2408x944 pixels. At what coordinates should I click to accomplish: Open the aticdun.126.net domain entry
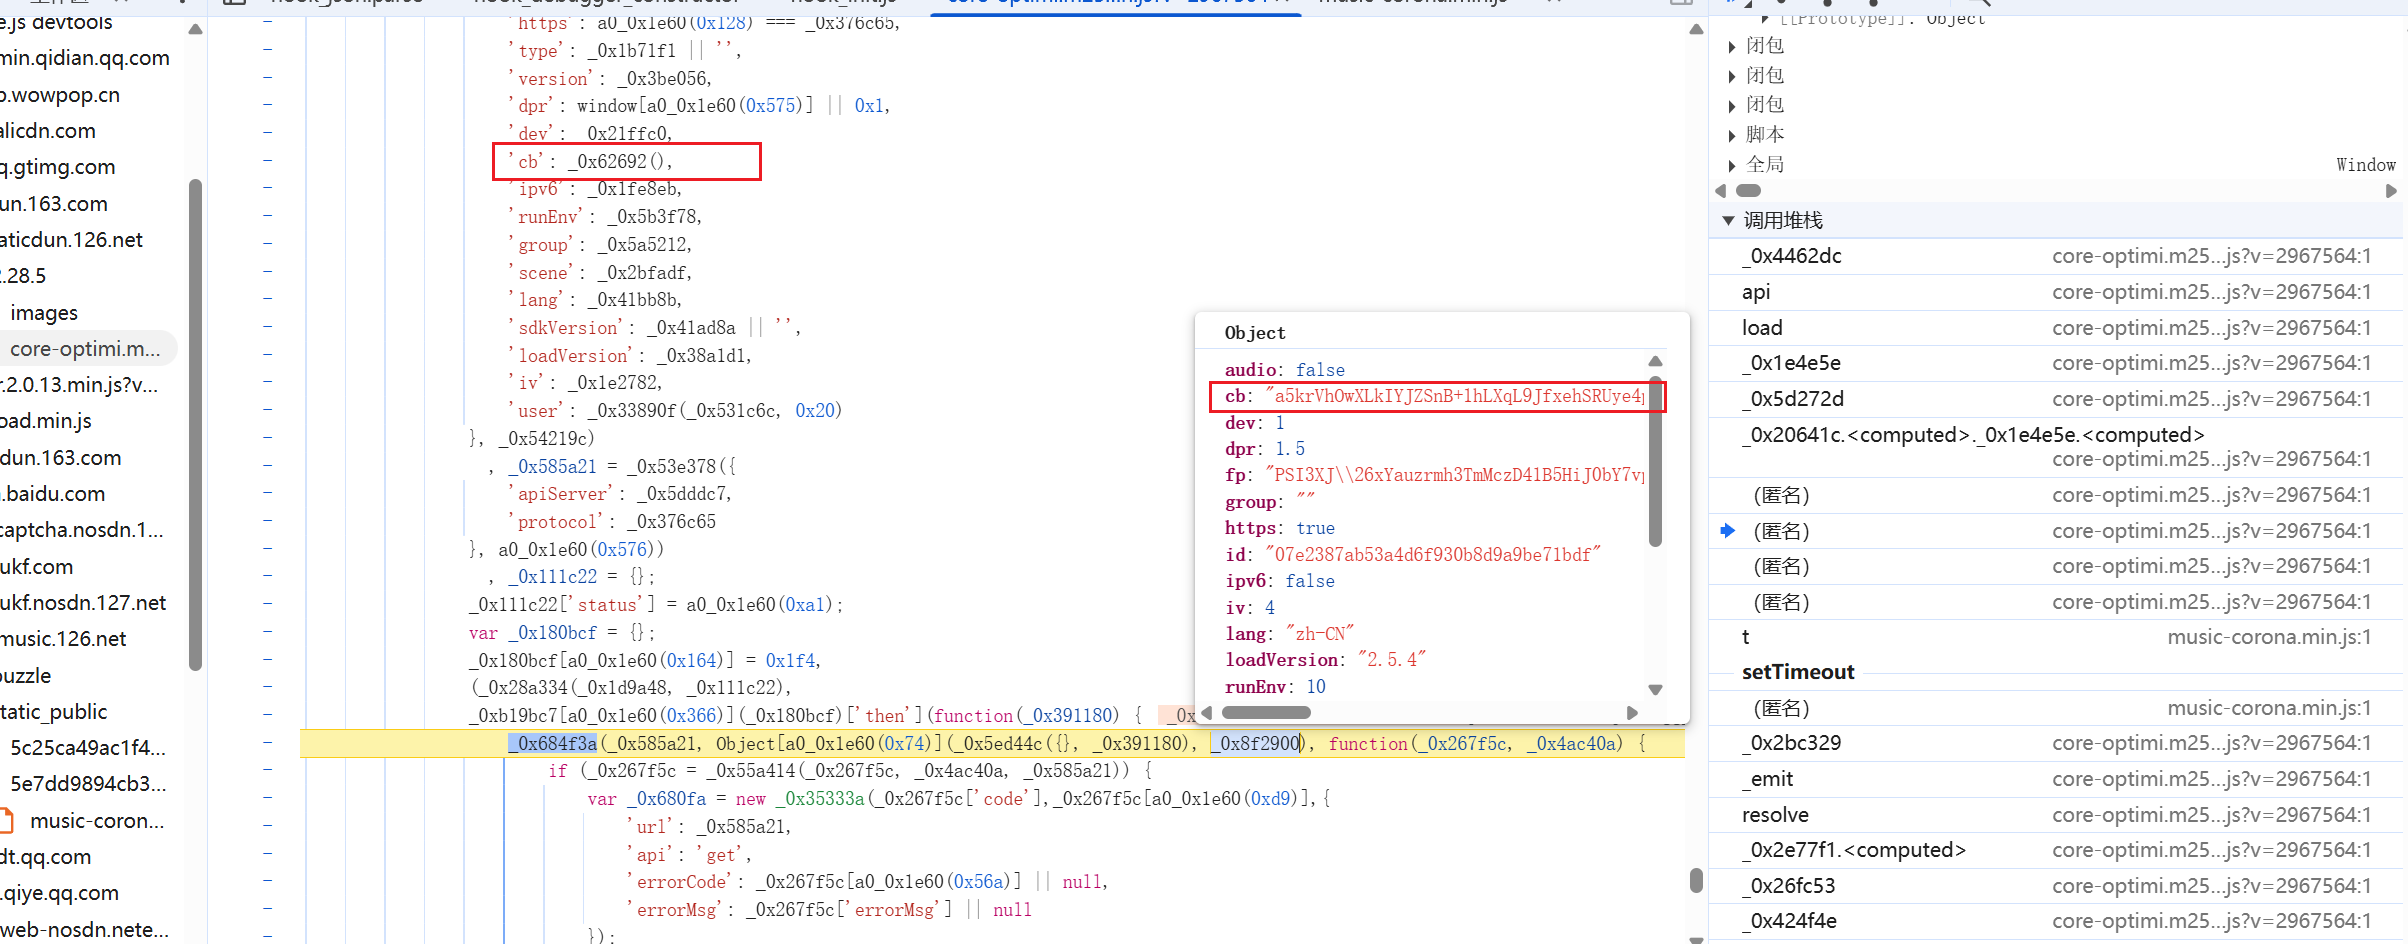[x=71, y=240]
